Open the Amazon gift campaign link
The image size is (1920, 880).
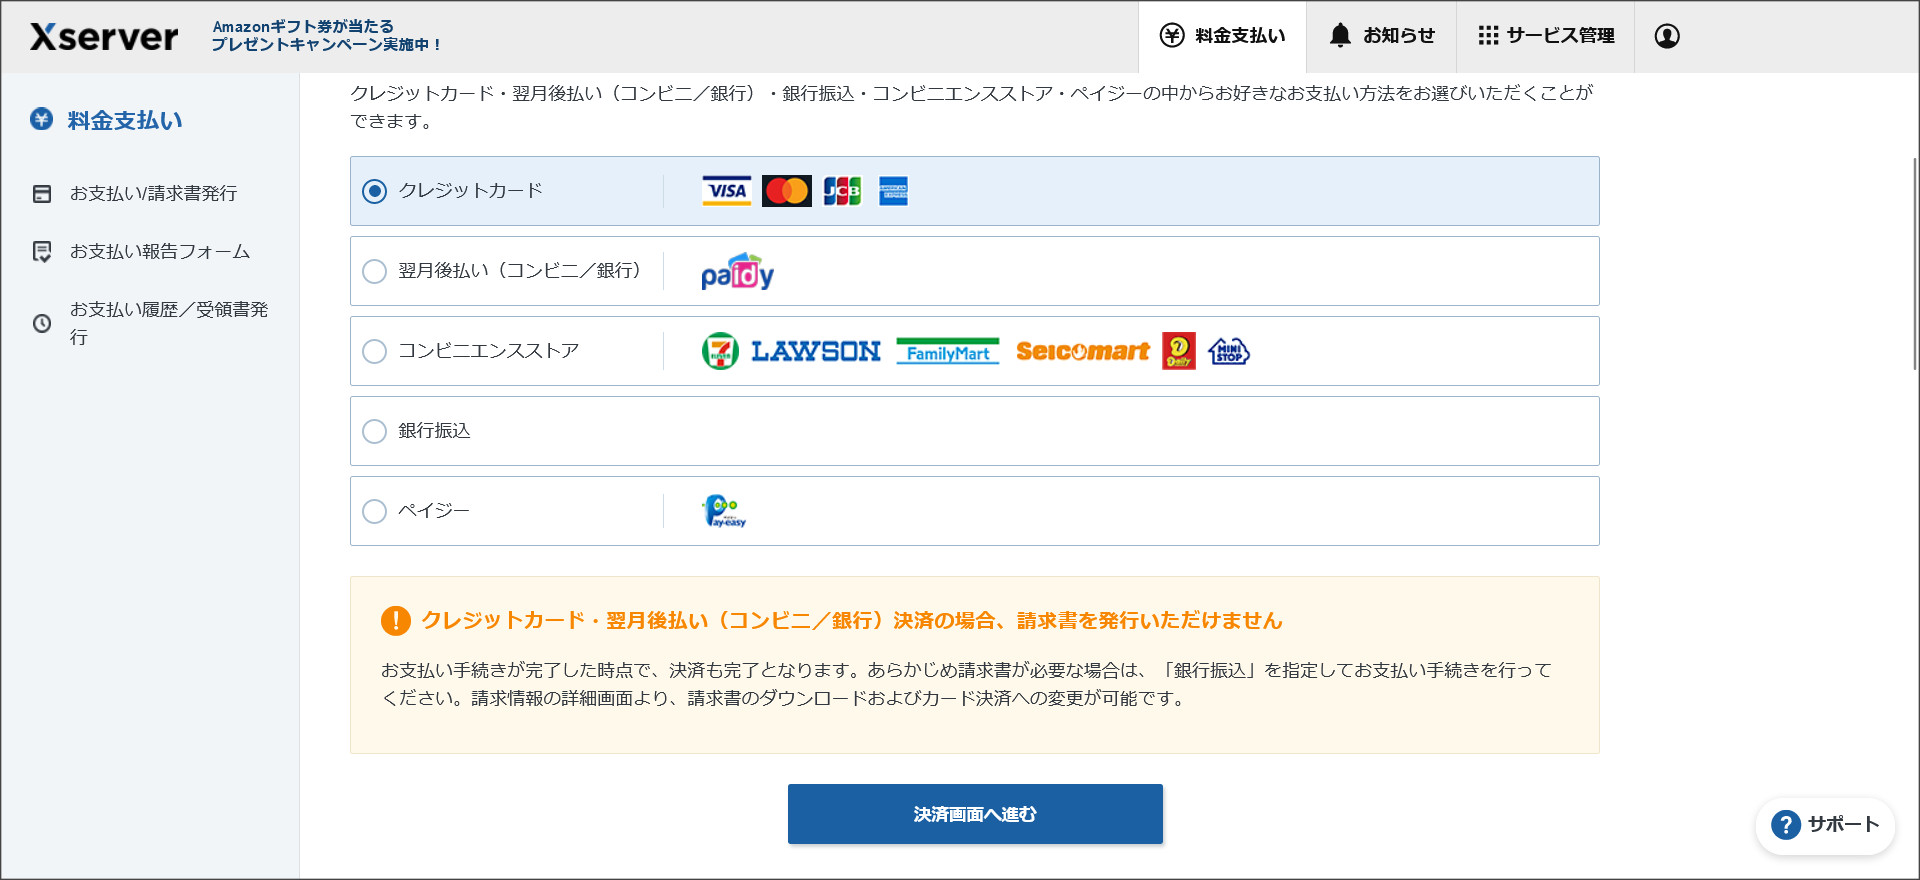click(x=326, y=36)
